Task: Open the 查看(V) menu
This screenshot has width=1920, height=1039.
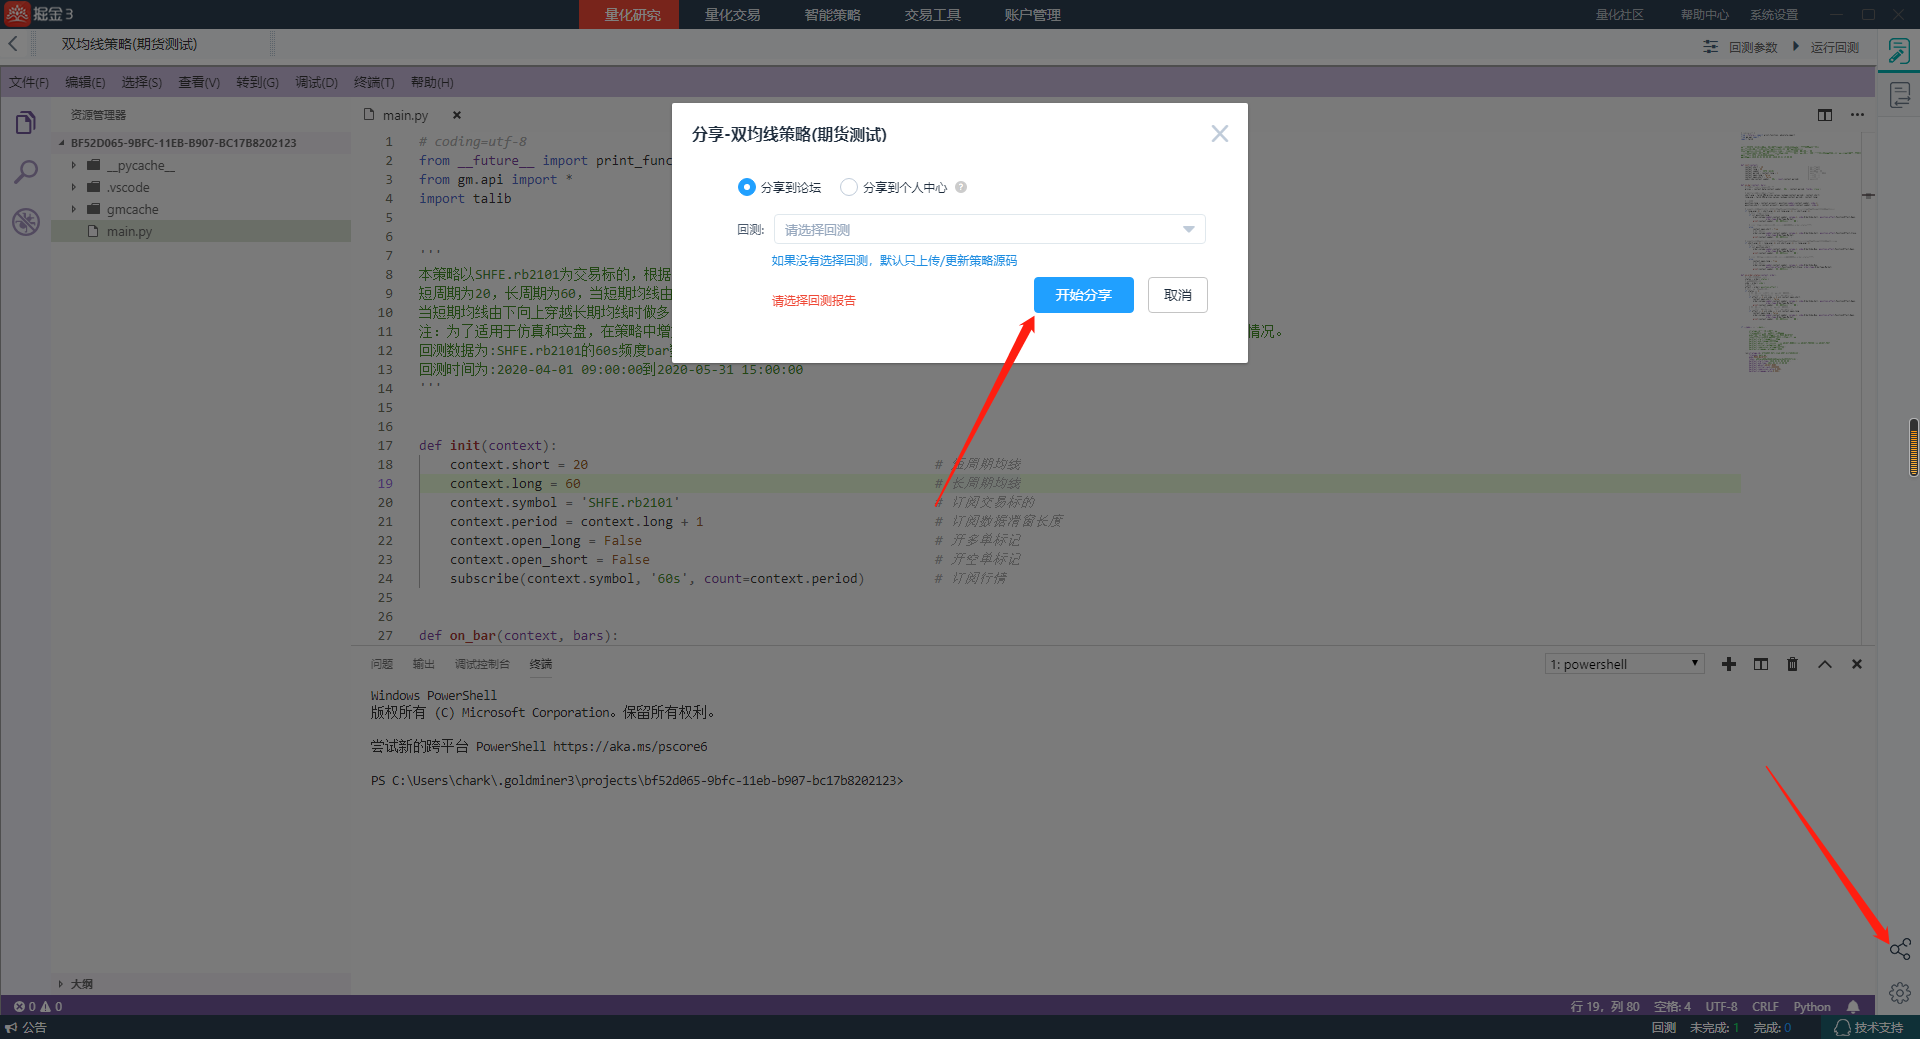Action: (199, 82)
